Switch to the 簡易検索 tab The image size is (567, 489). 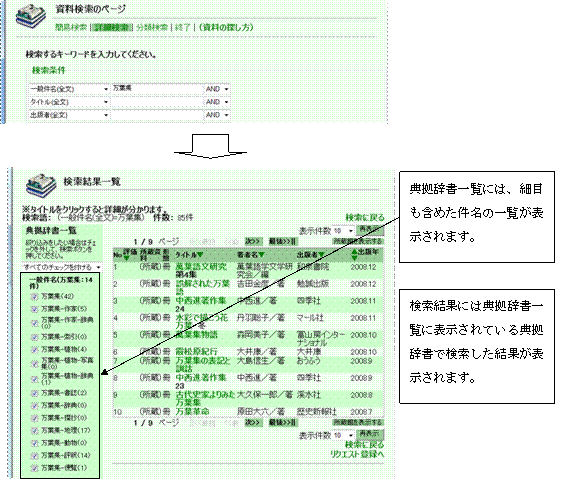71,27
